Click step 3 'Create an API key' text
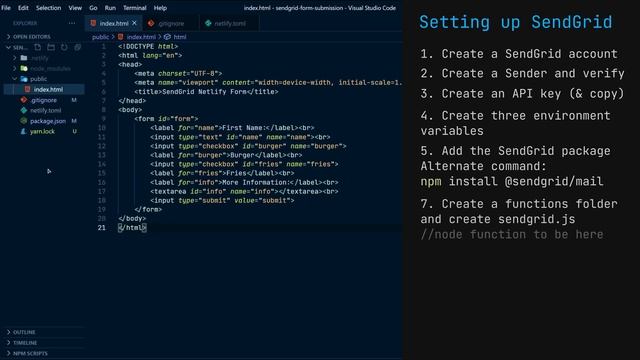 click(x=522, y=94)
